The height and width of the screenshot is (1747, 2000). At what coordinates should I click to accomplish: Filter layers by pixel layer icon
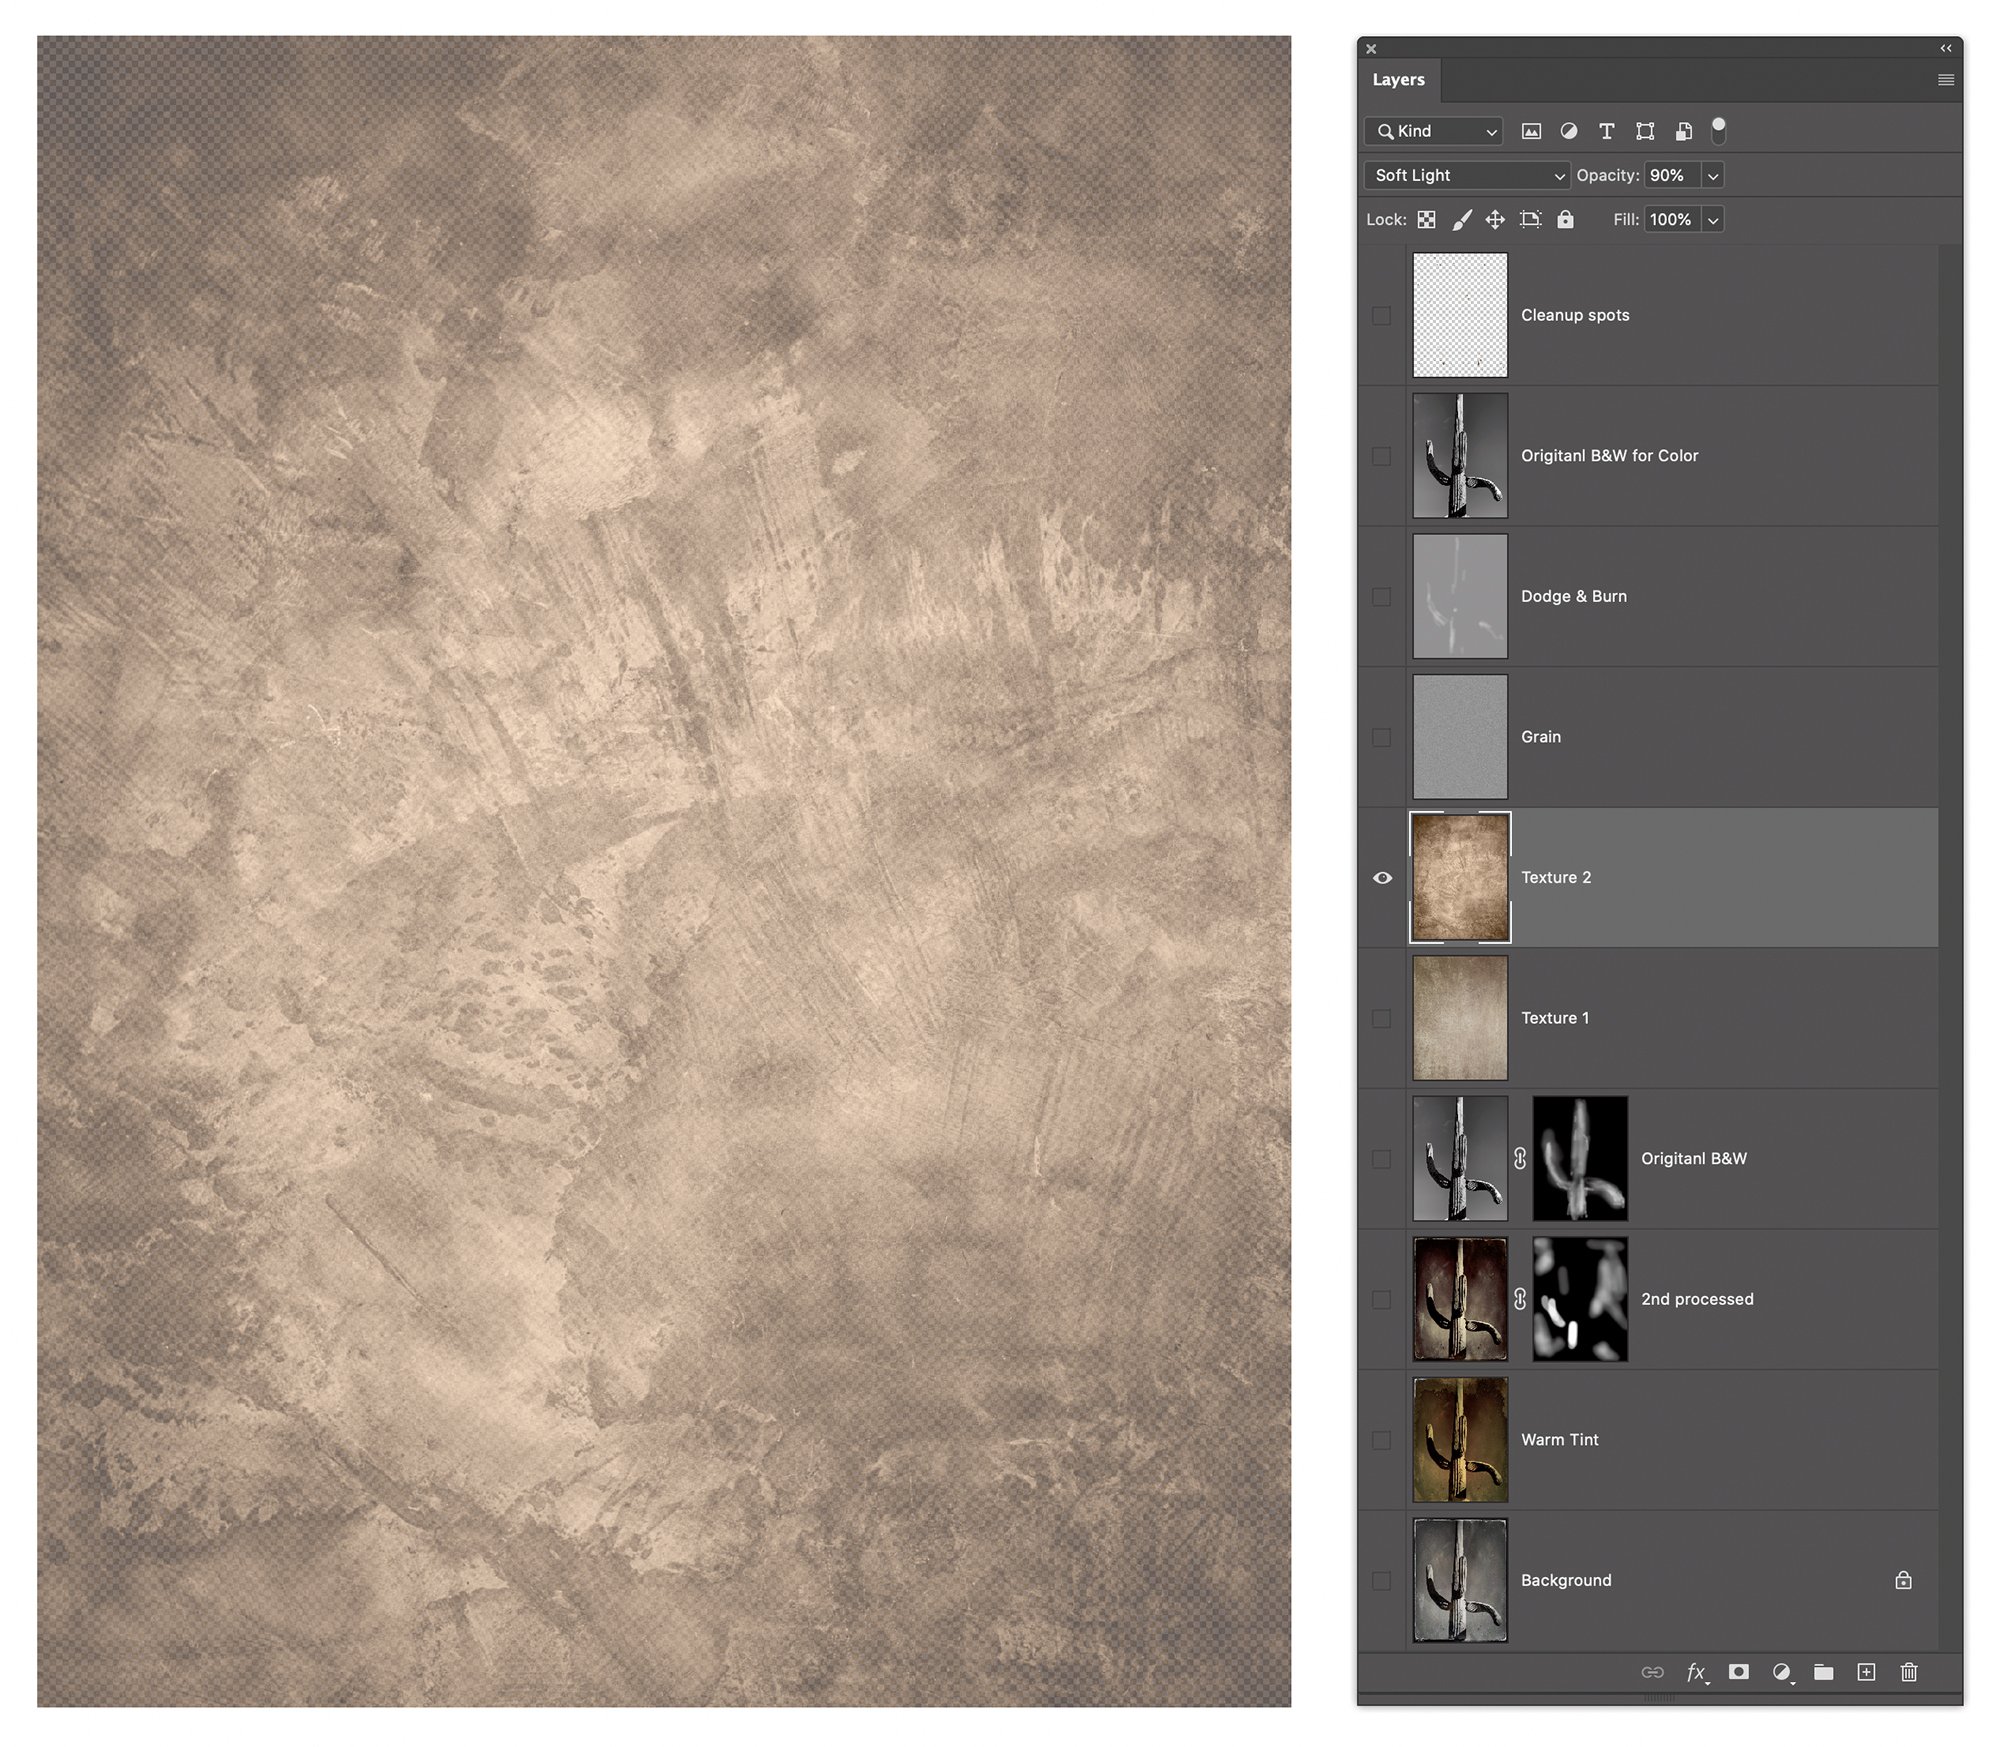[x=1530, y=131]
